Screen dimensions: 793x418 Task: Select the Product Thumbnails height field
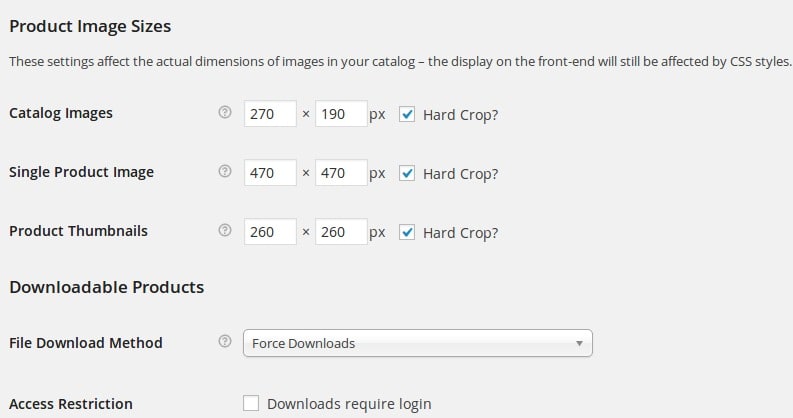point(341,232)
